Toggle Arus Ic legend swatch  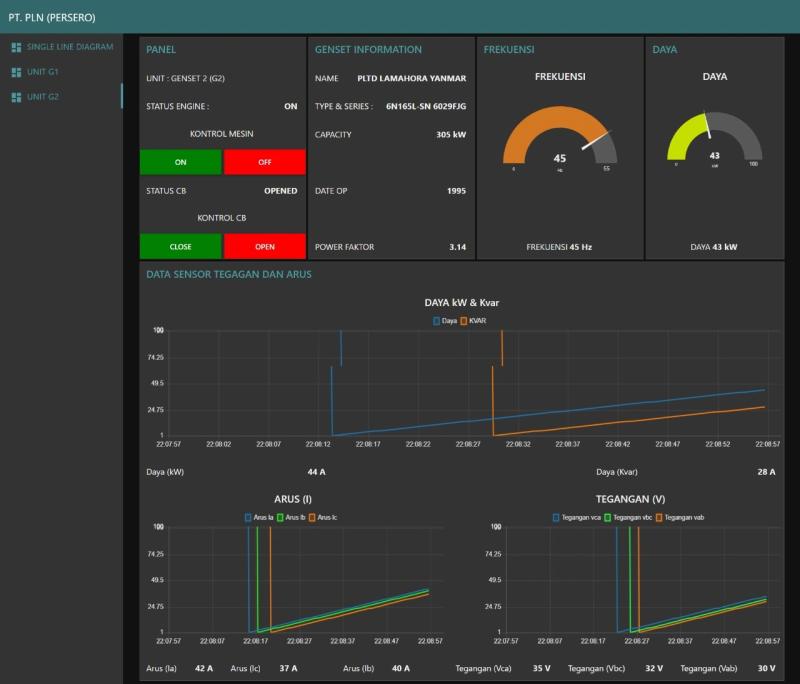tap(311, 517)
